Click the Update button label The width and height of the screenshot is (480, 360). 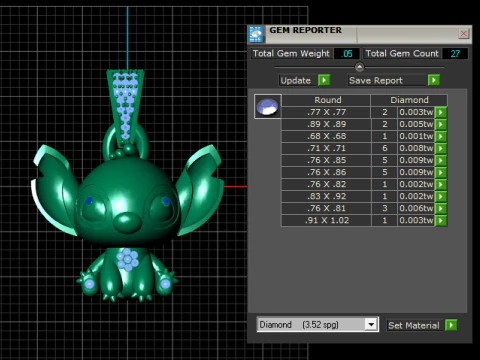click(296, 80)
